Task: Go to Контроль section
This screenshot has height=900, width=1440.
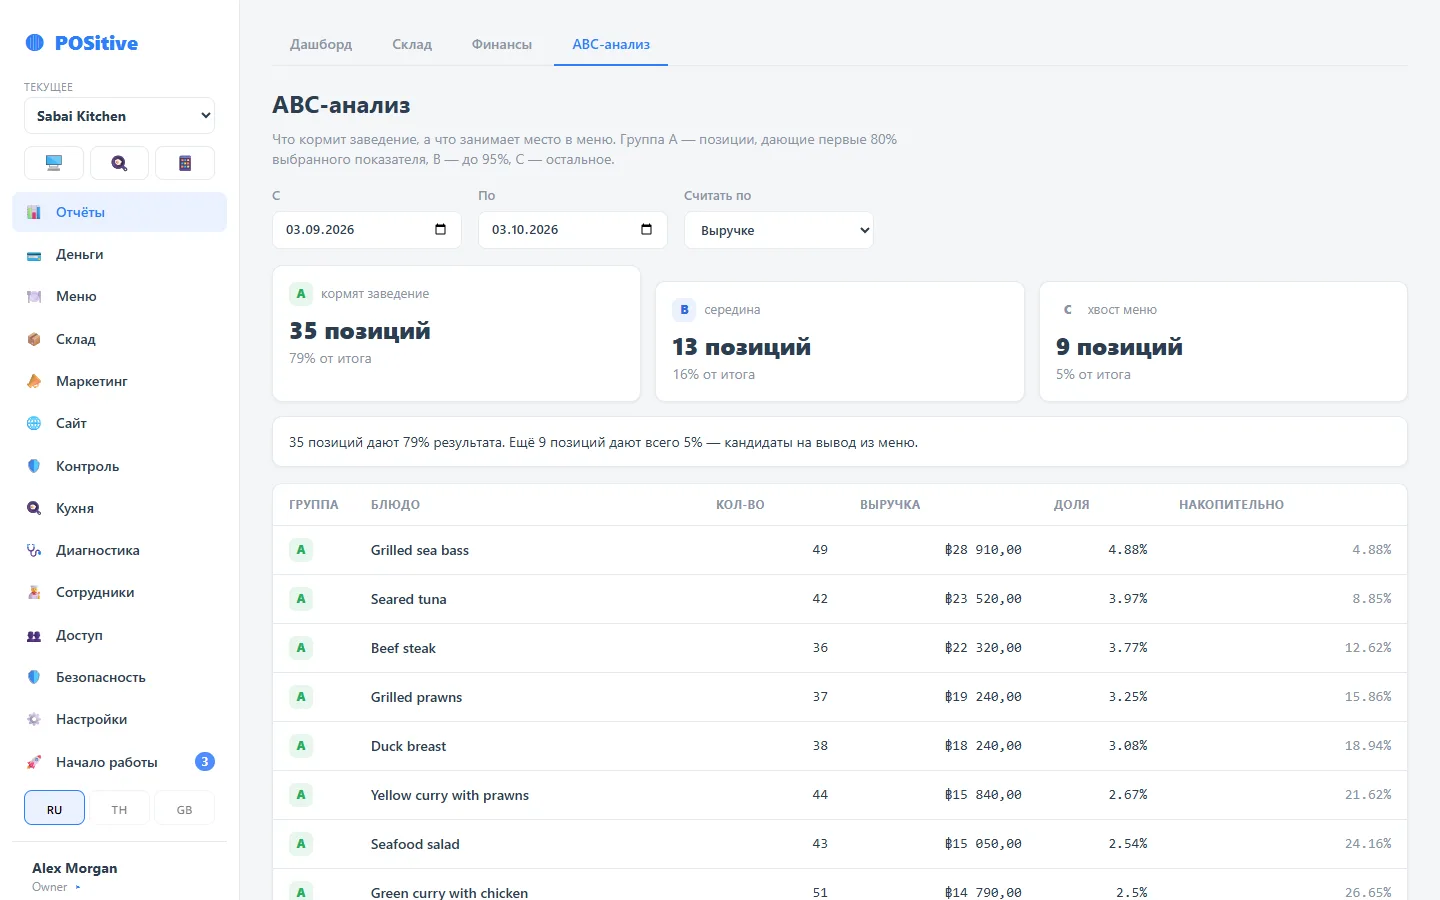Action: pyautogui.click(x=119, y=466)
